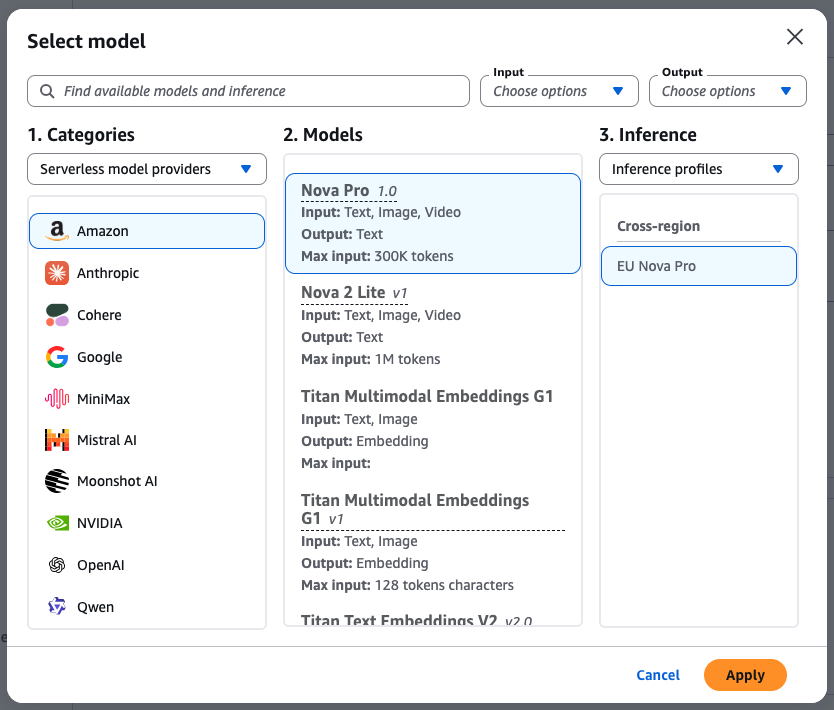Choose Mistral AI in the categories list
The image size is (834, 710).
pos(147,440)
